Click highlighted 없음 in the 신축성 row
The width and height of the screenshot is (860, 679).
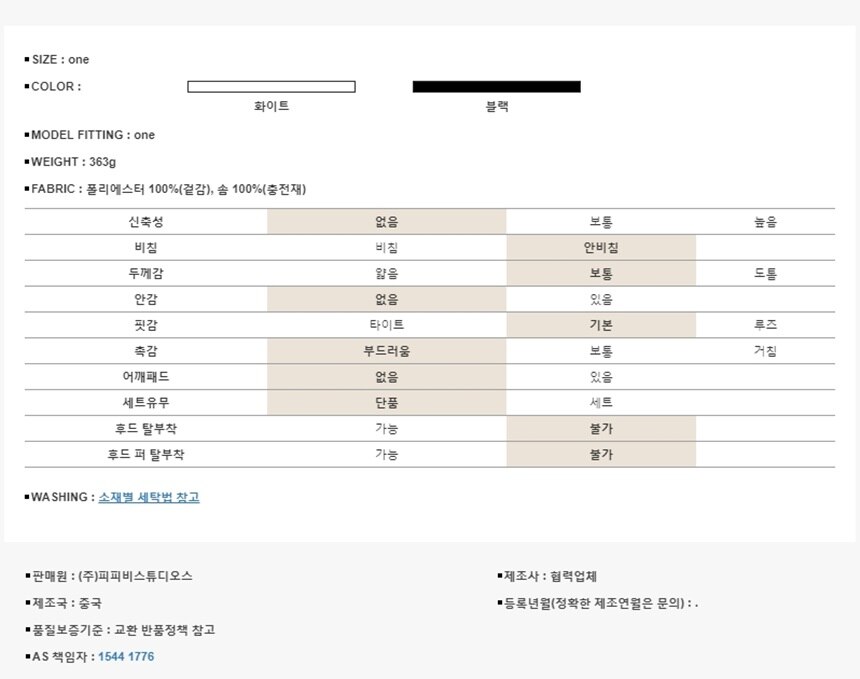(386, 222)
